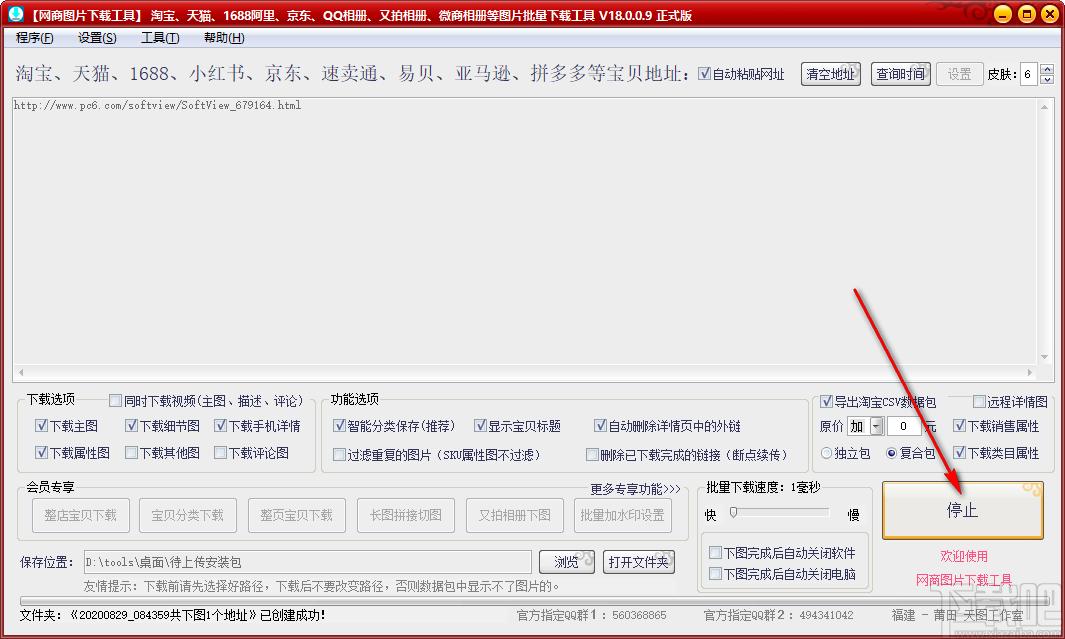
Task: Click the horizontal scroll left arrow
Action: pos(21,372)
